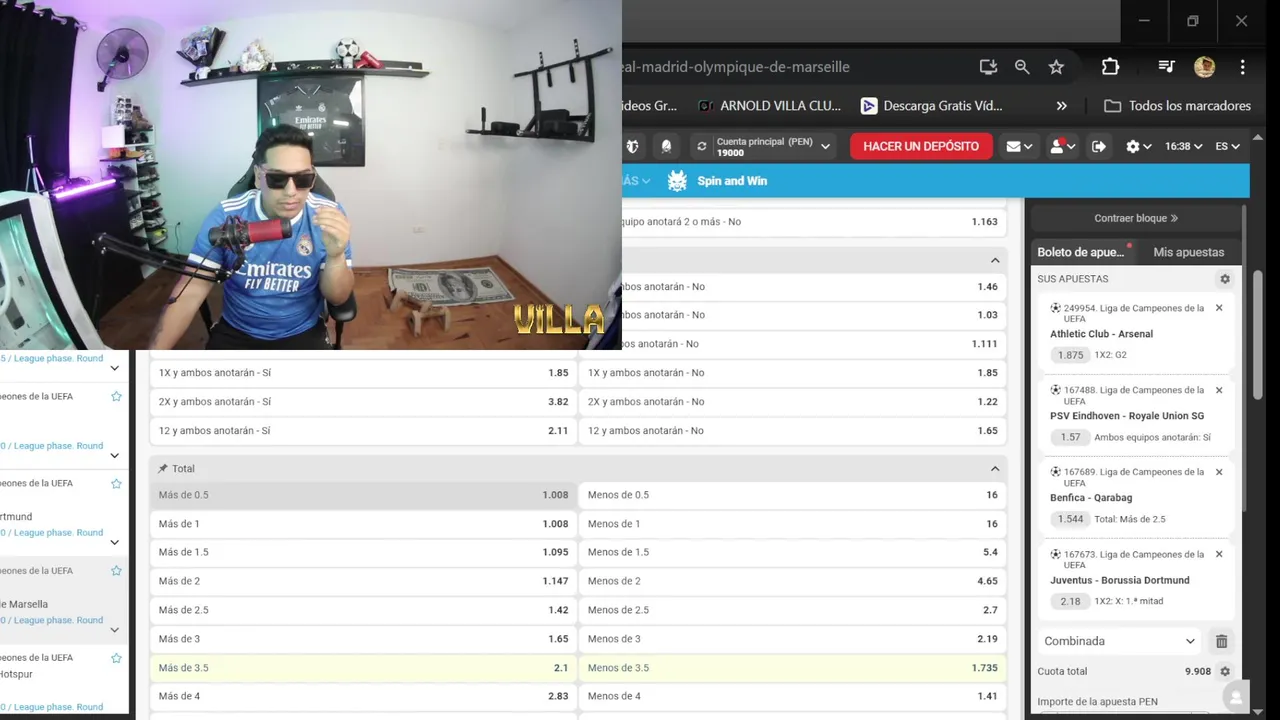
Task: Open the media control playlist icon
Action: click(1166, 67)
